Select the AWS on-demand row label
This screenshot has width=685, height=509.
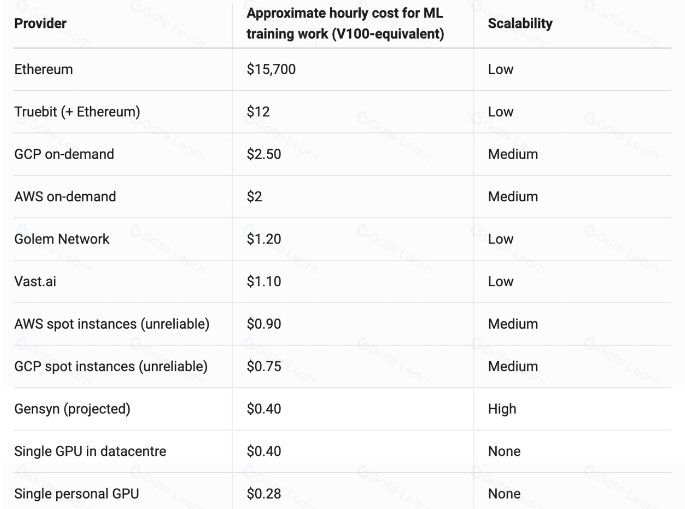click(65, 196)
